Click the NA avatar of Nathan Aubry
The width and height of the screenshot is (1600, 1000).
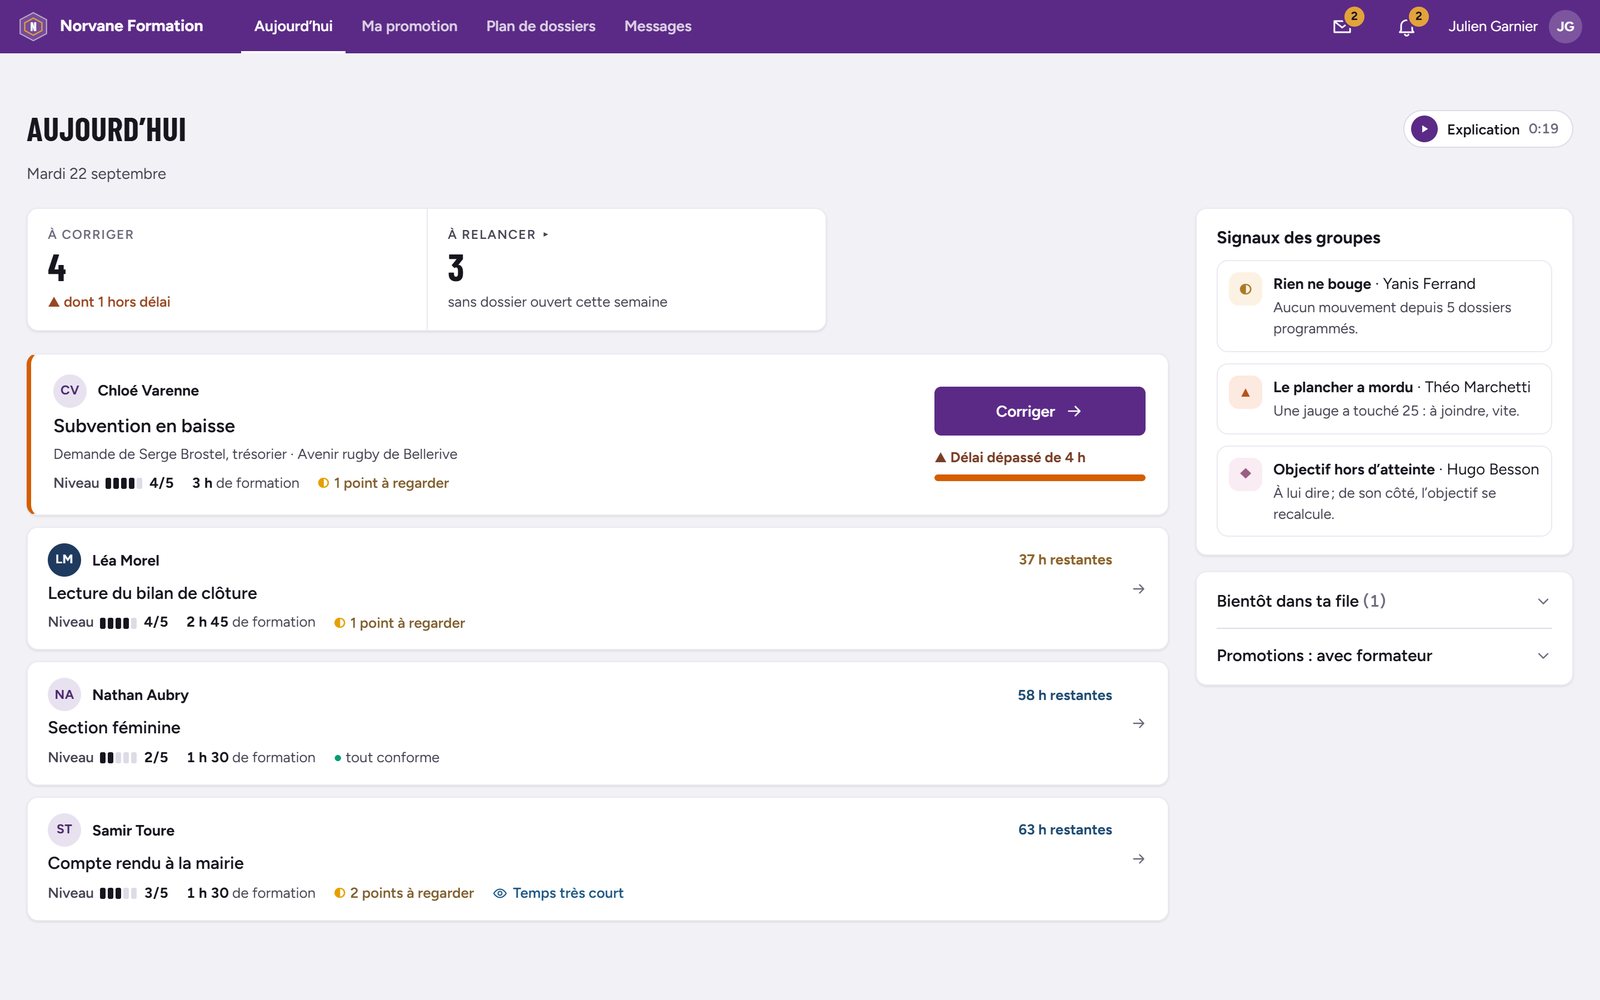coord(64,695)
